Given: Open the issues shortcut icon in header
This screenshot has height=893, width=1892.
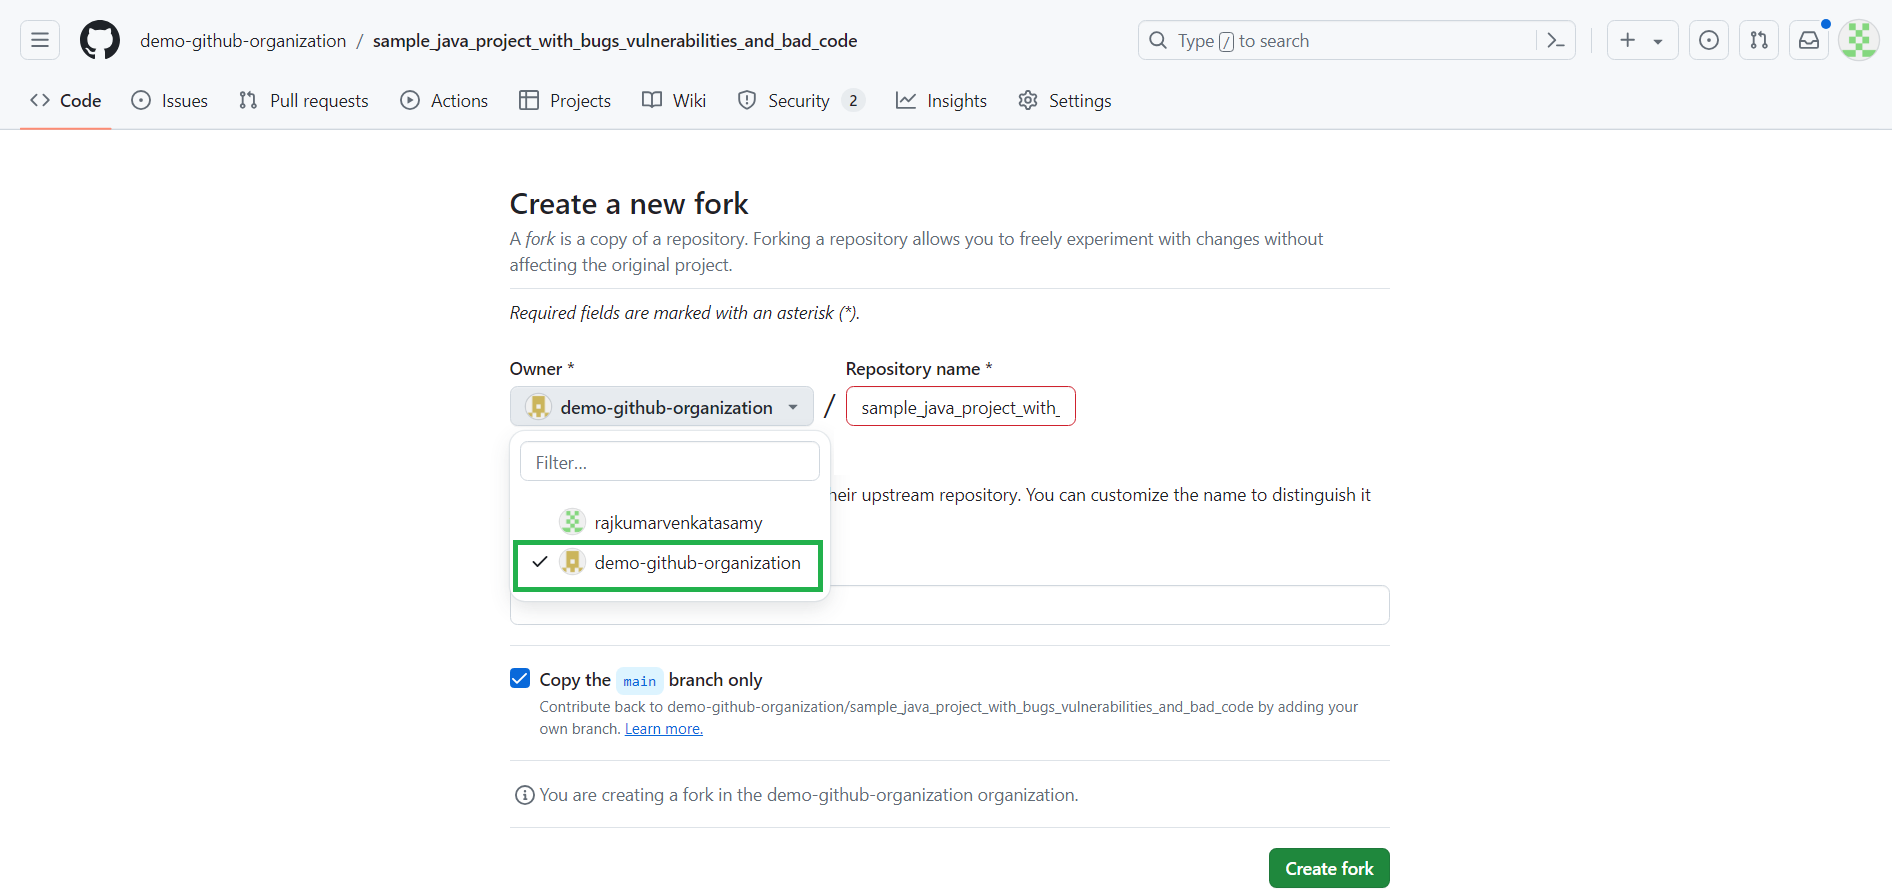Looking at the screenshot, I should coord(1709,40).
